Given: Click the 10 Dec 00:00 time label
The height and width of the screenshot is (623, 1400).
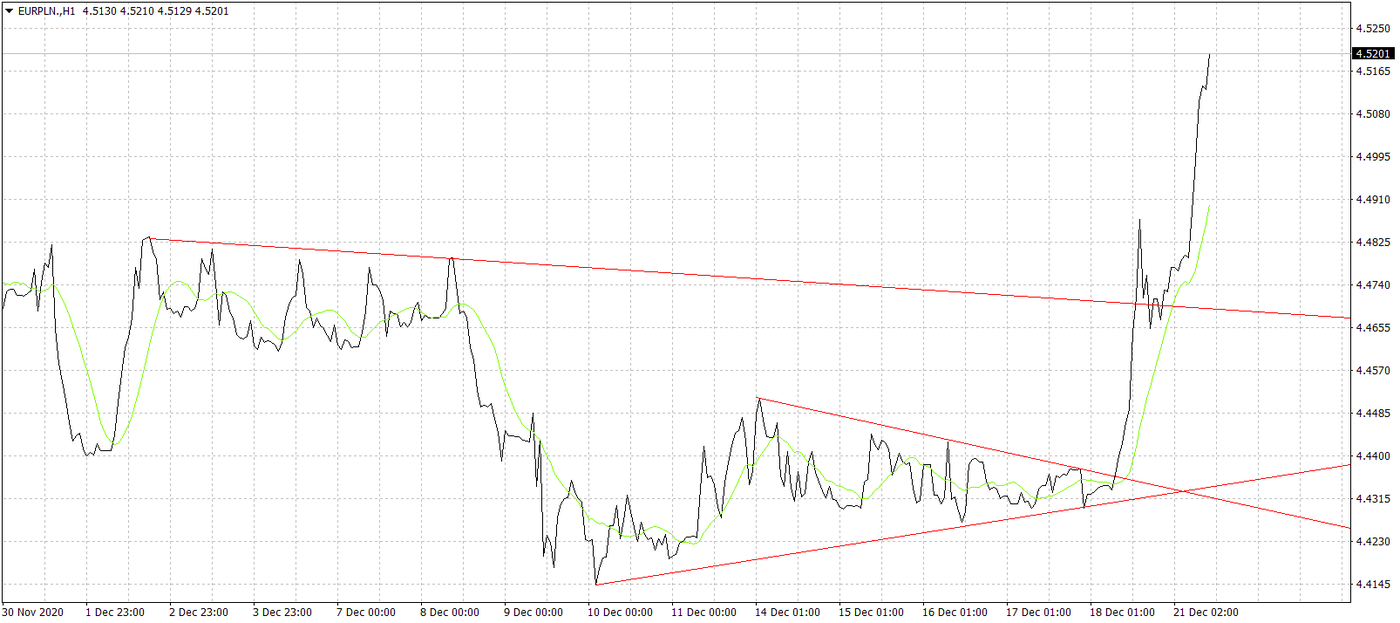Looking at the screenshot, I should 620,612.
